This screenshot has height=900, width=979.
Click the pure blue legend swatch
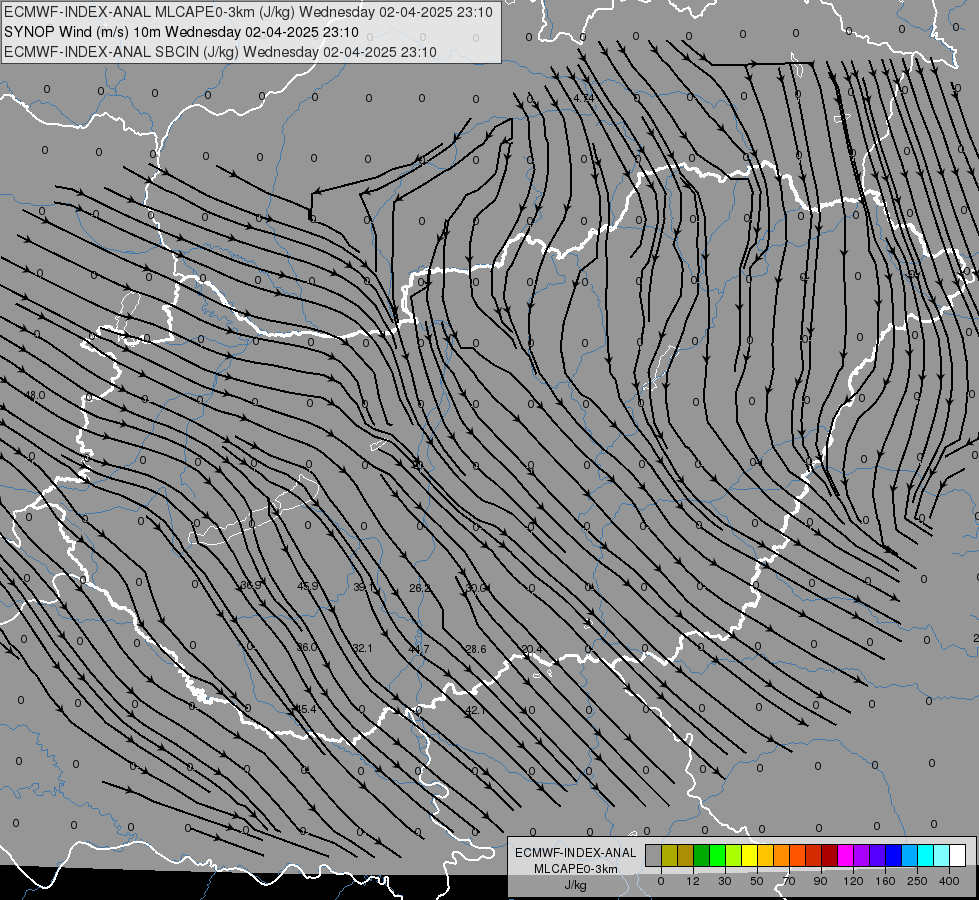click(894, 855)
